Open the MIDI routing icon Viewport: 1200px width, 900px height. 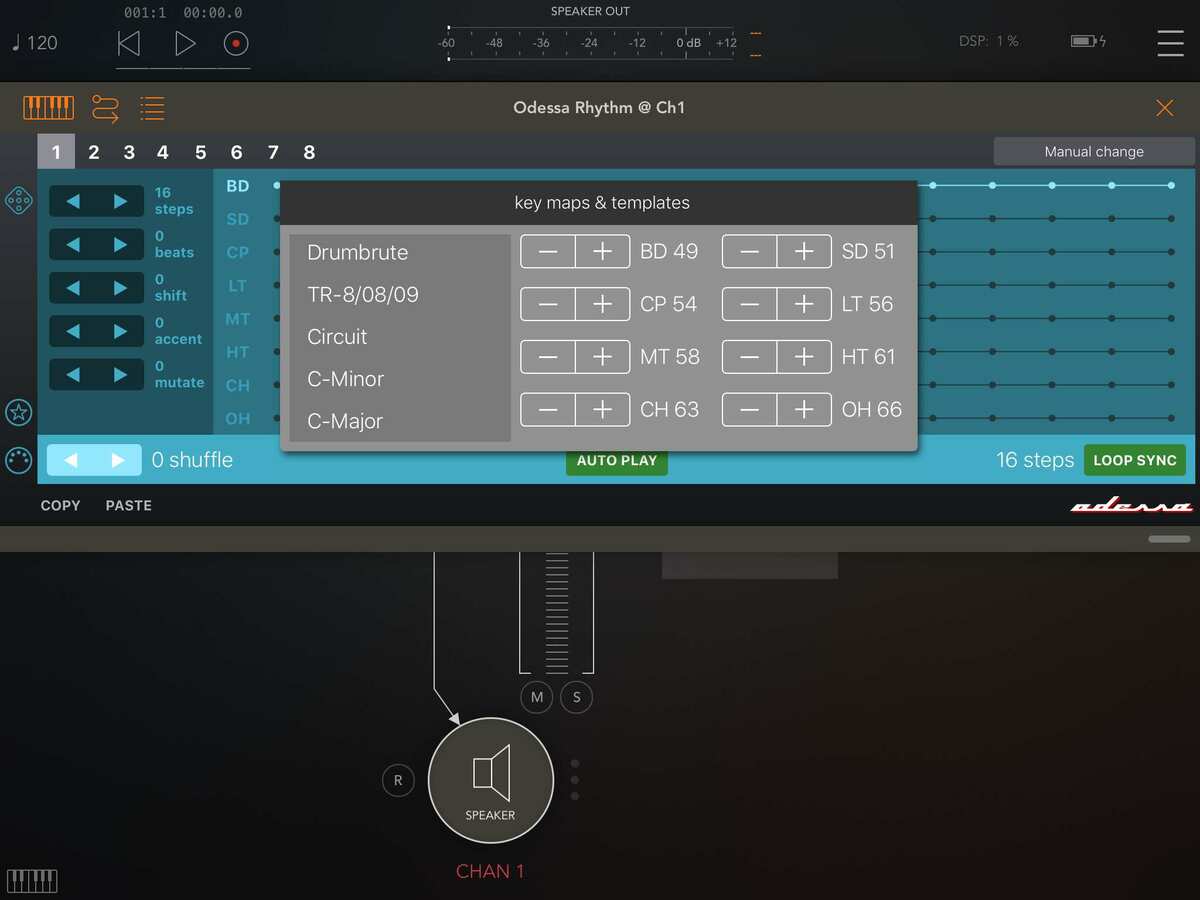[105, 108]
